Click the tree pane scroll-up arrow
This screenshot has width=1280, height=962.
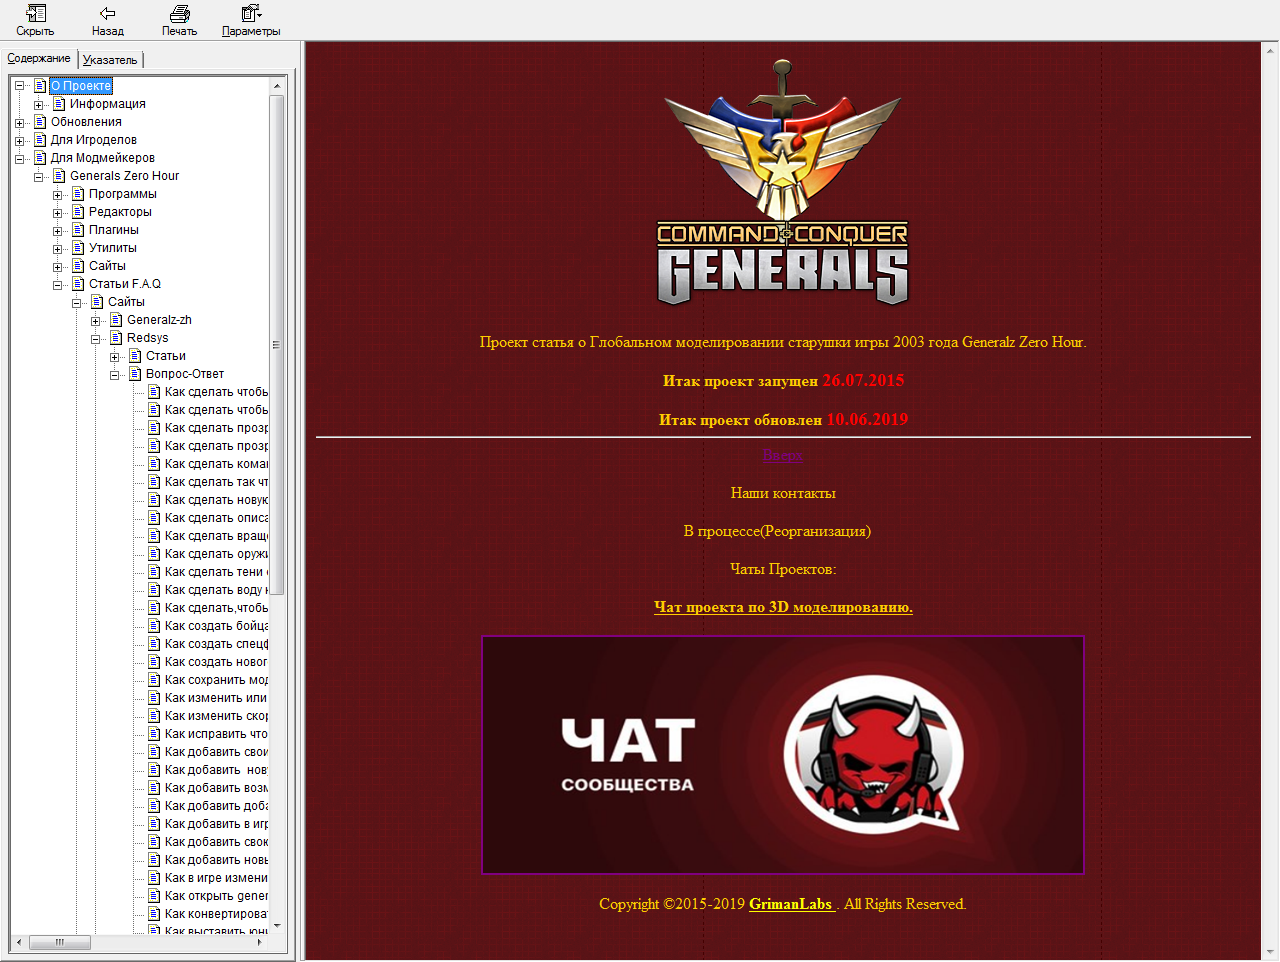point(277,87)
